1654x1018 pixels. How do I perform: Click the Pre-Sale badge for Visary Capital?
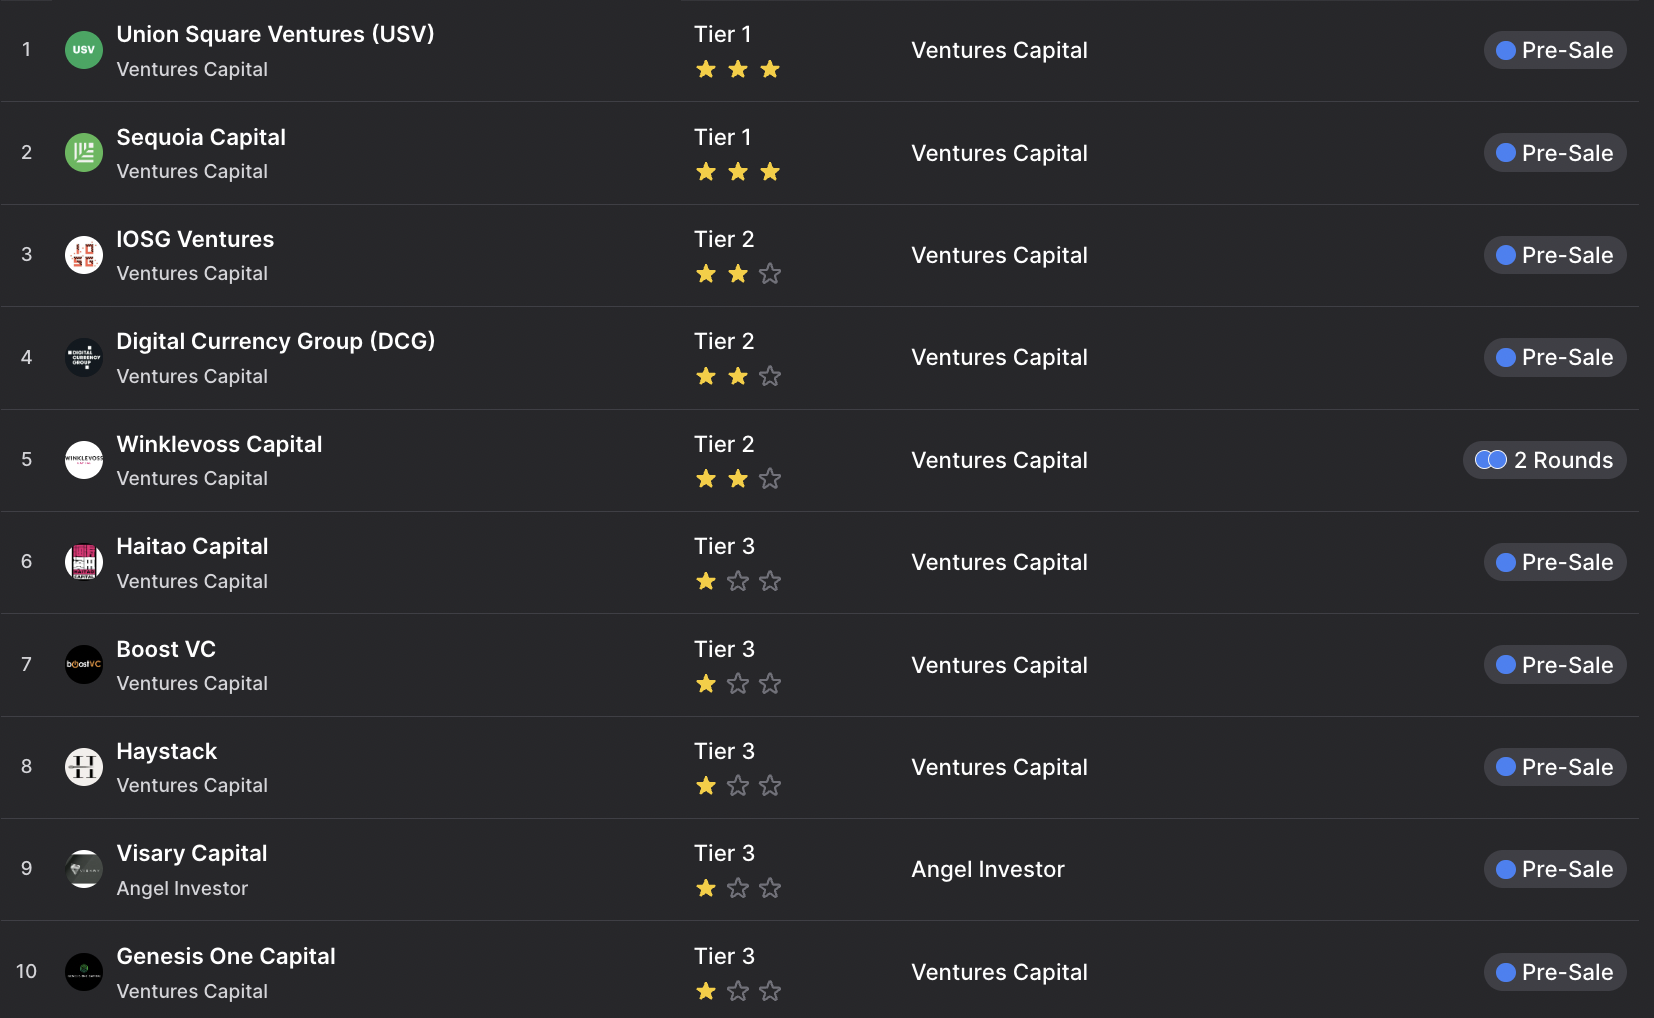point(1555,869)
